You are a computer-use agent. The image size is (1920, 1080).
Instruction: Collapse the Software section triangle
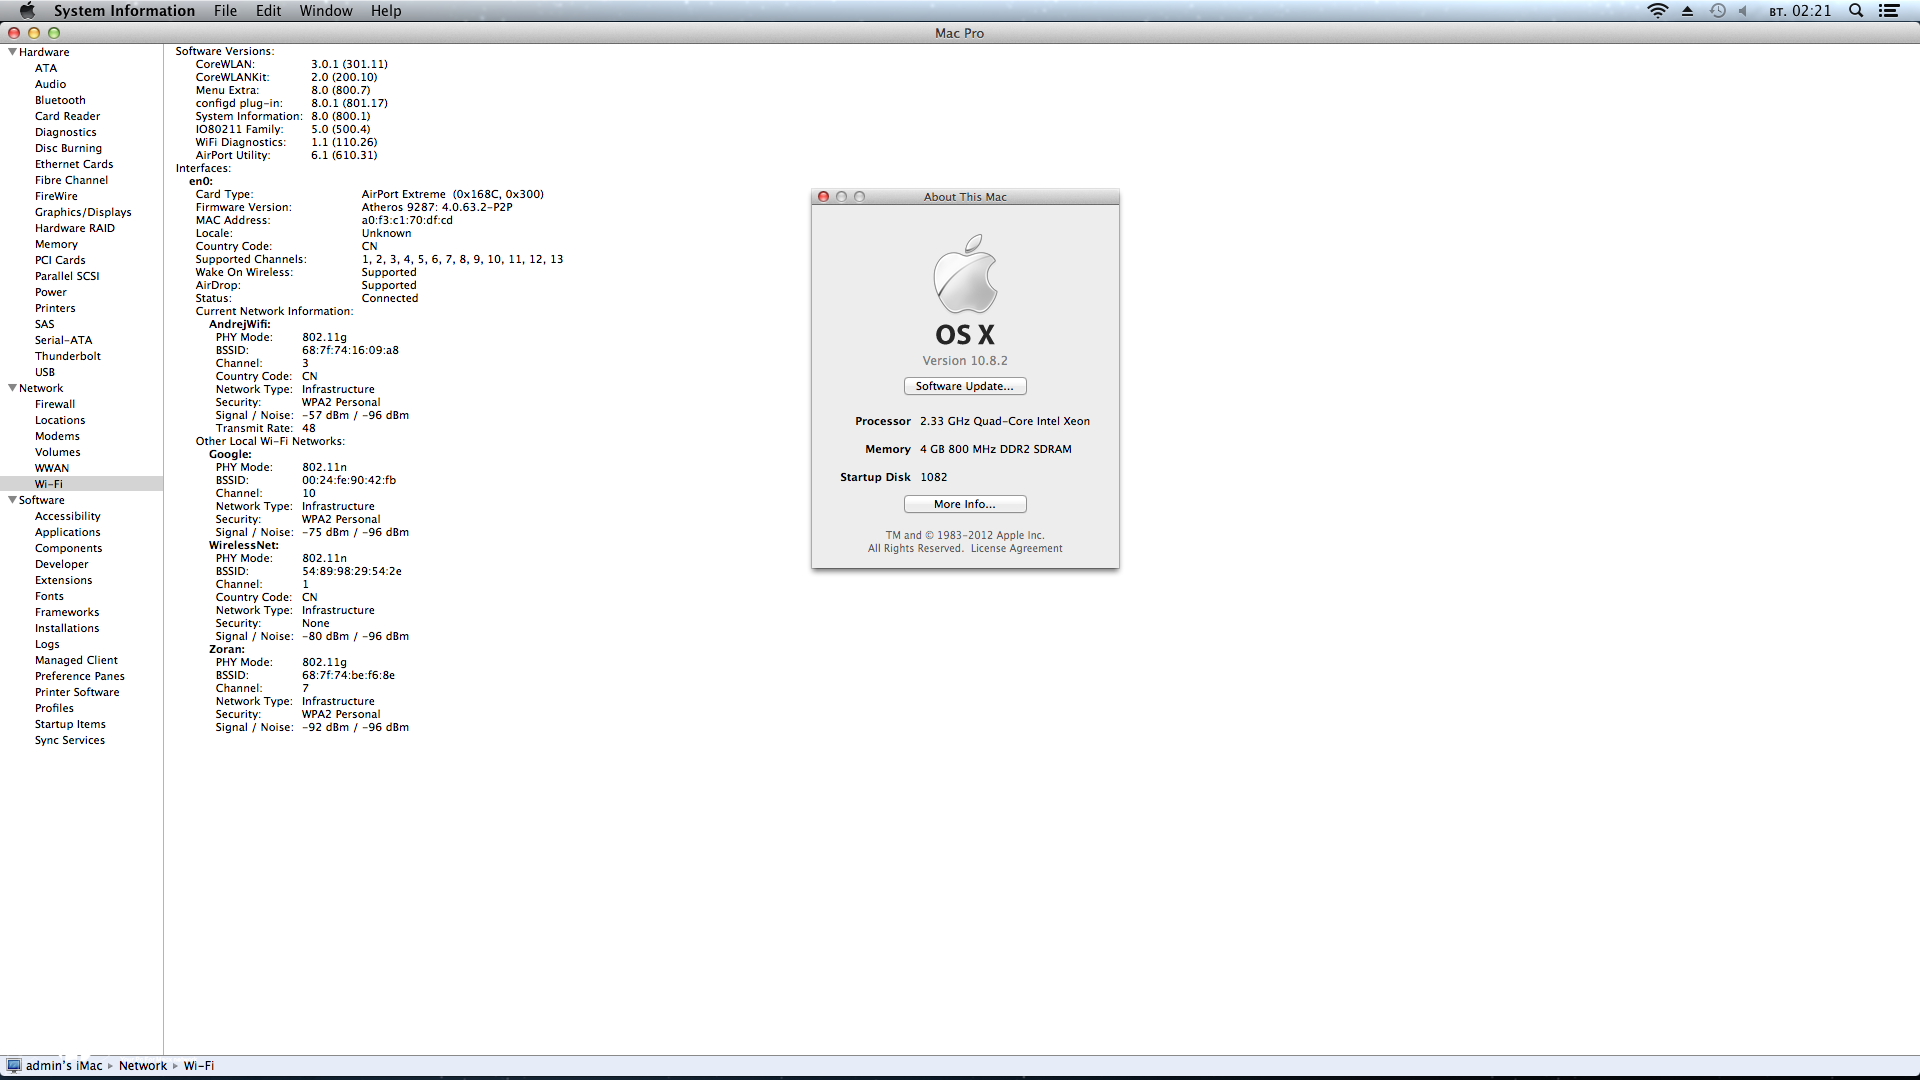12,500
